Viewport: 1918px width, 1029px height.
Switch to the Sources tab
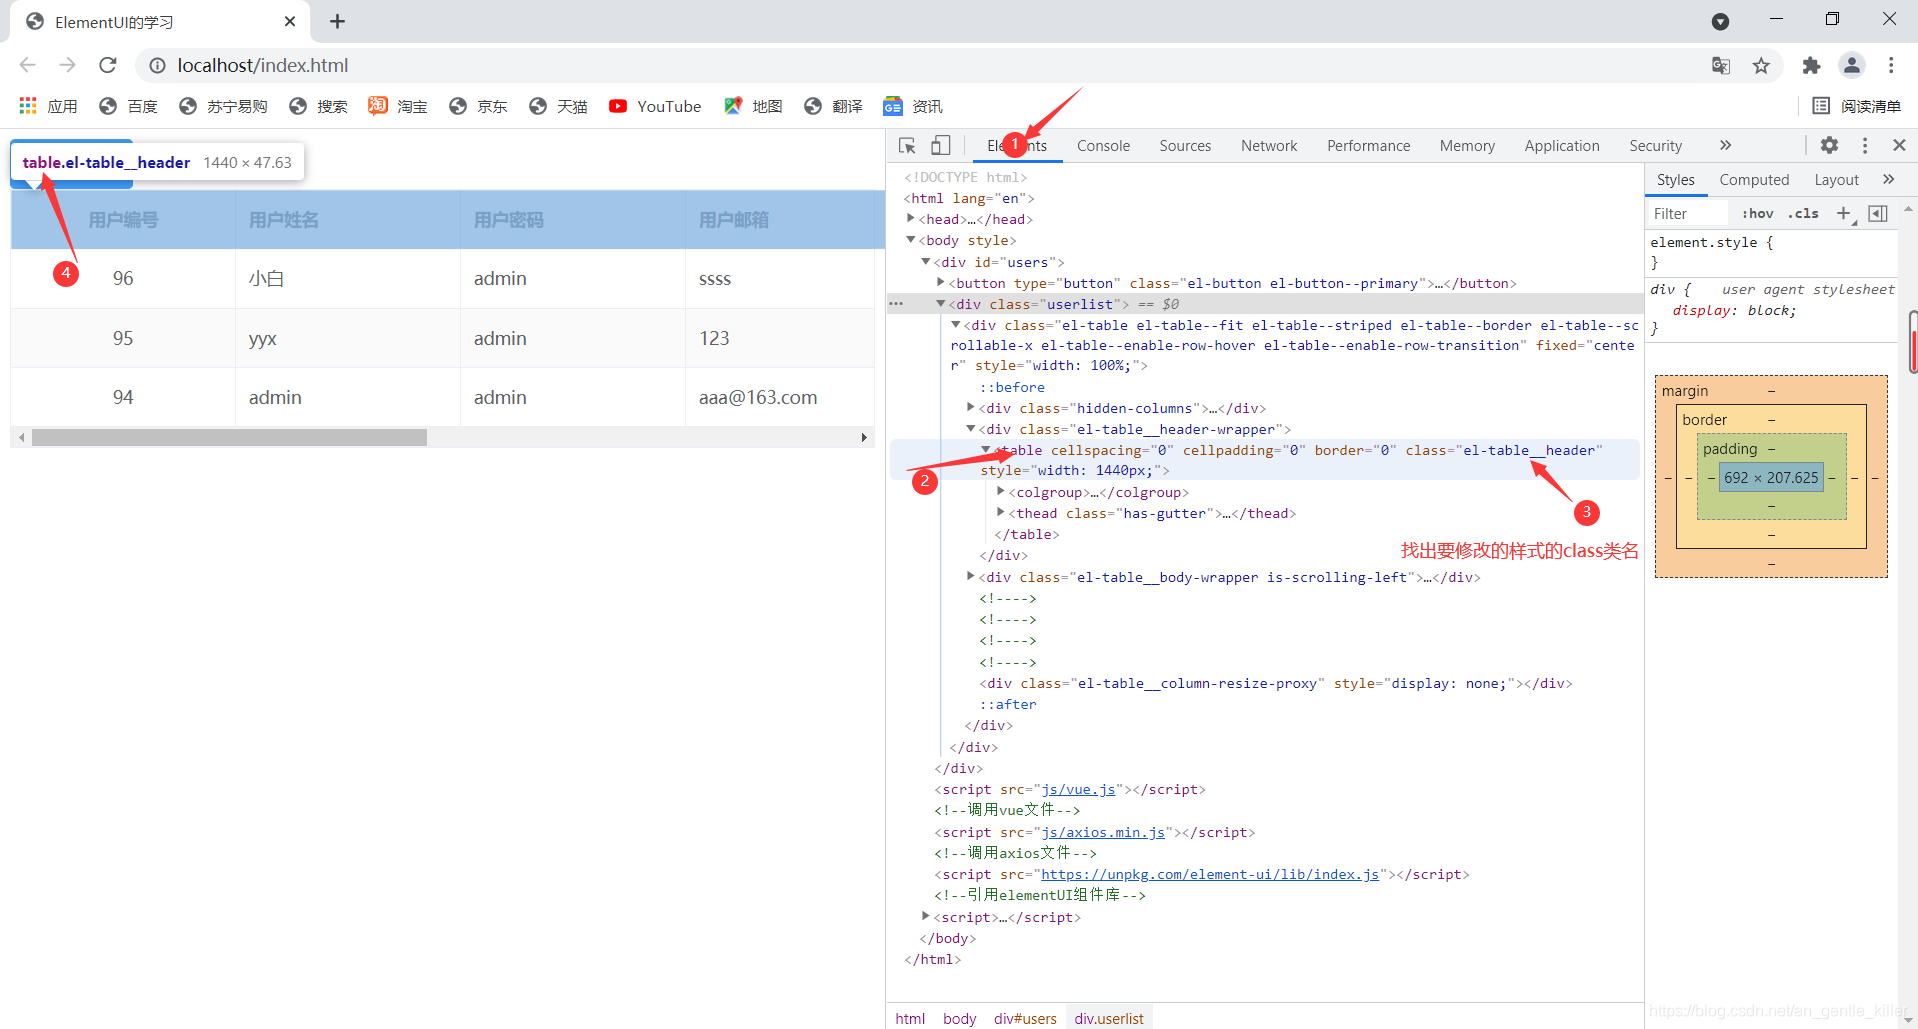pos(1185,146)
